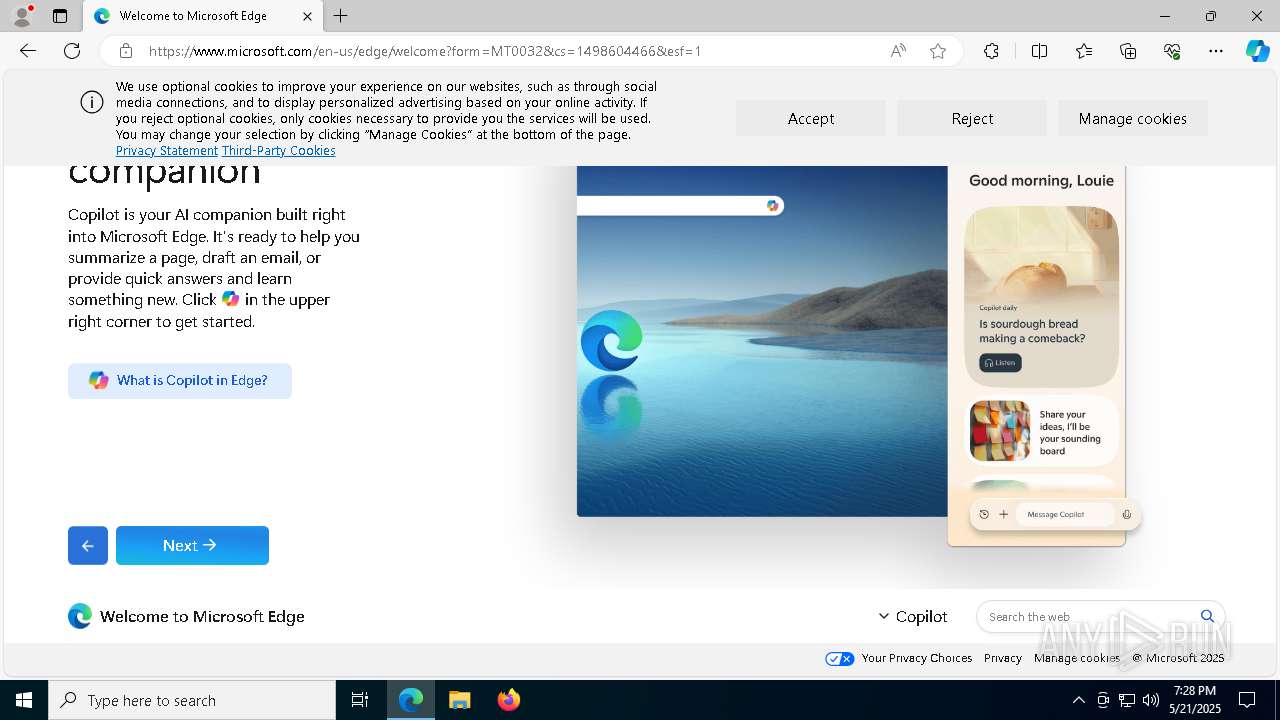Open the Extensions puzzle icon
The width and height of the screenshot is (1280, 720).
pyautogui.click(x=991, y=51)
